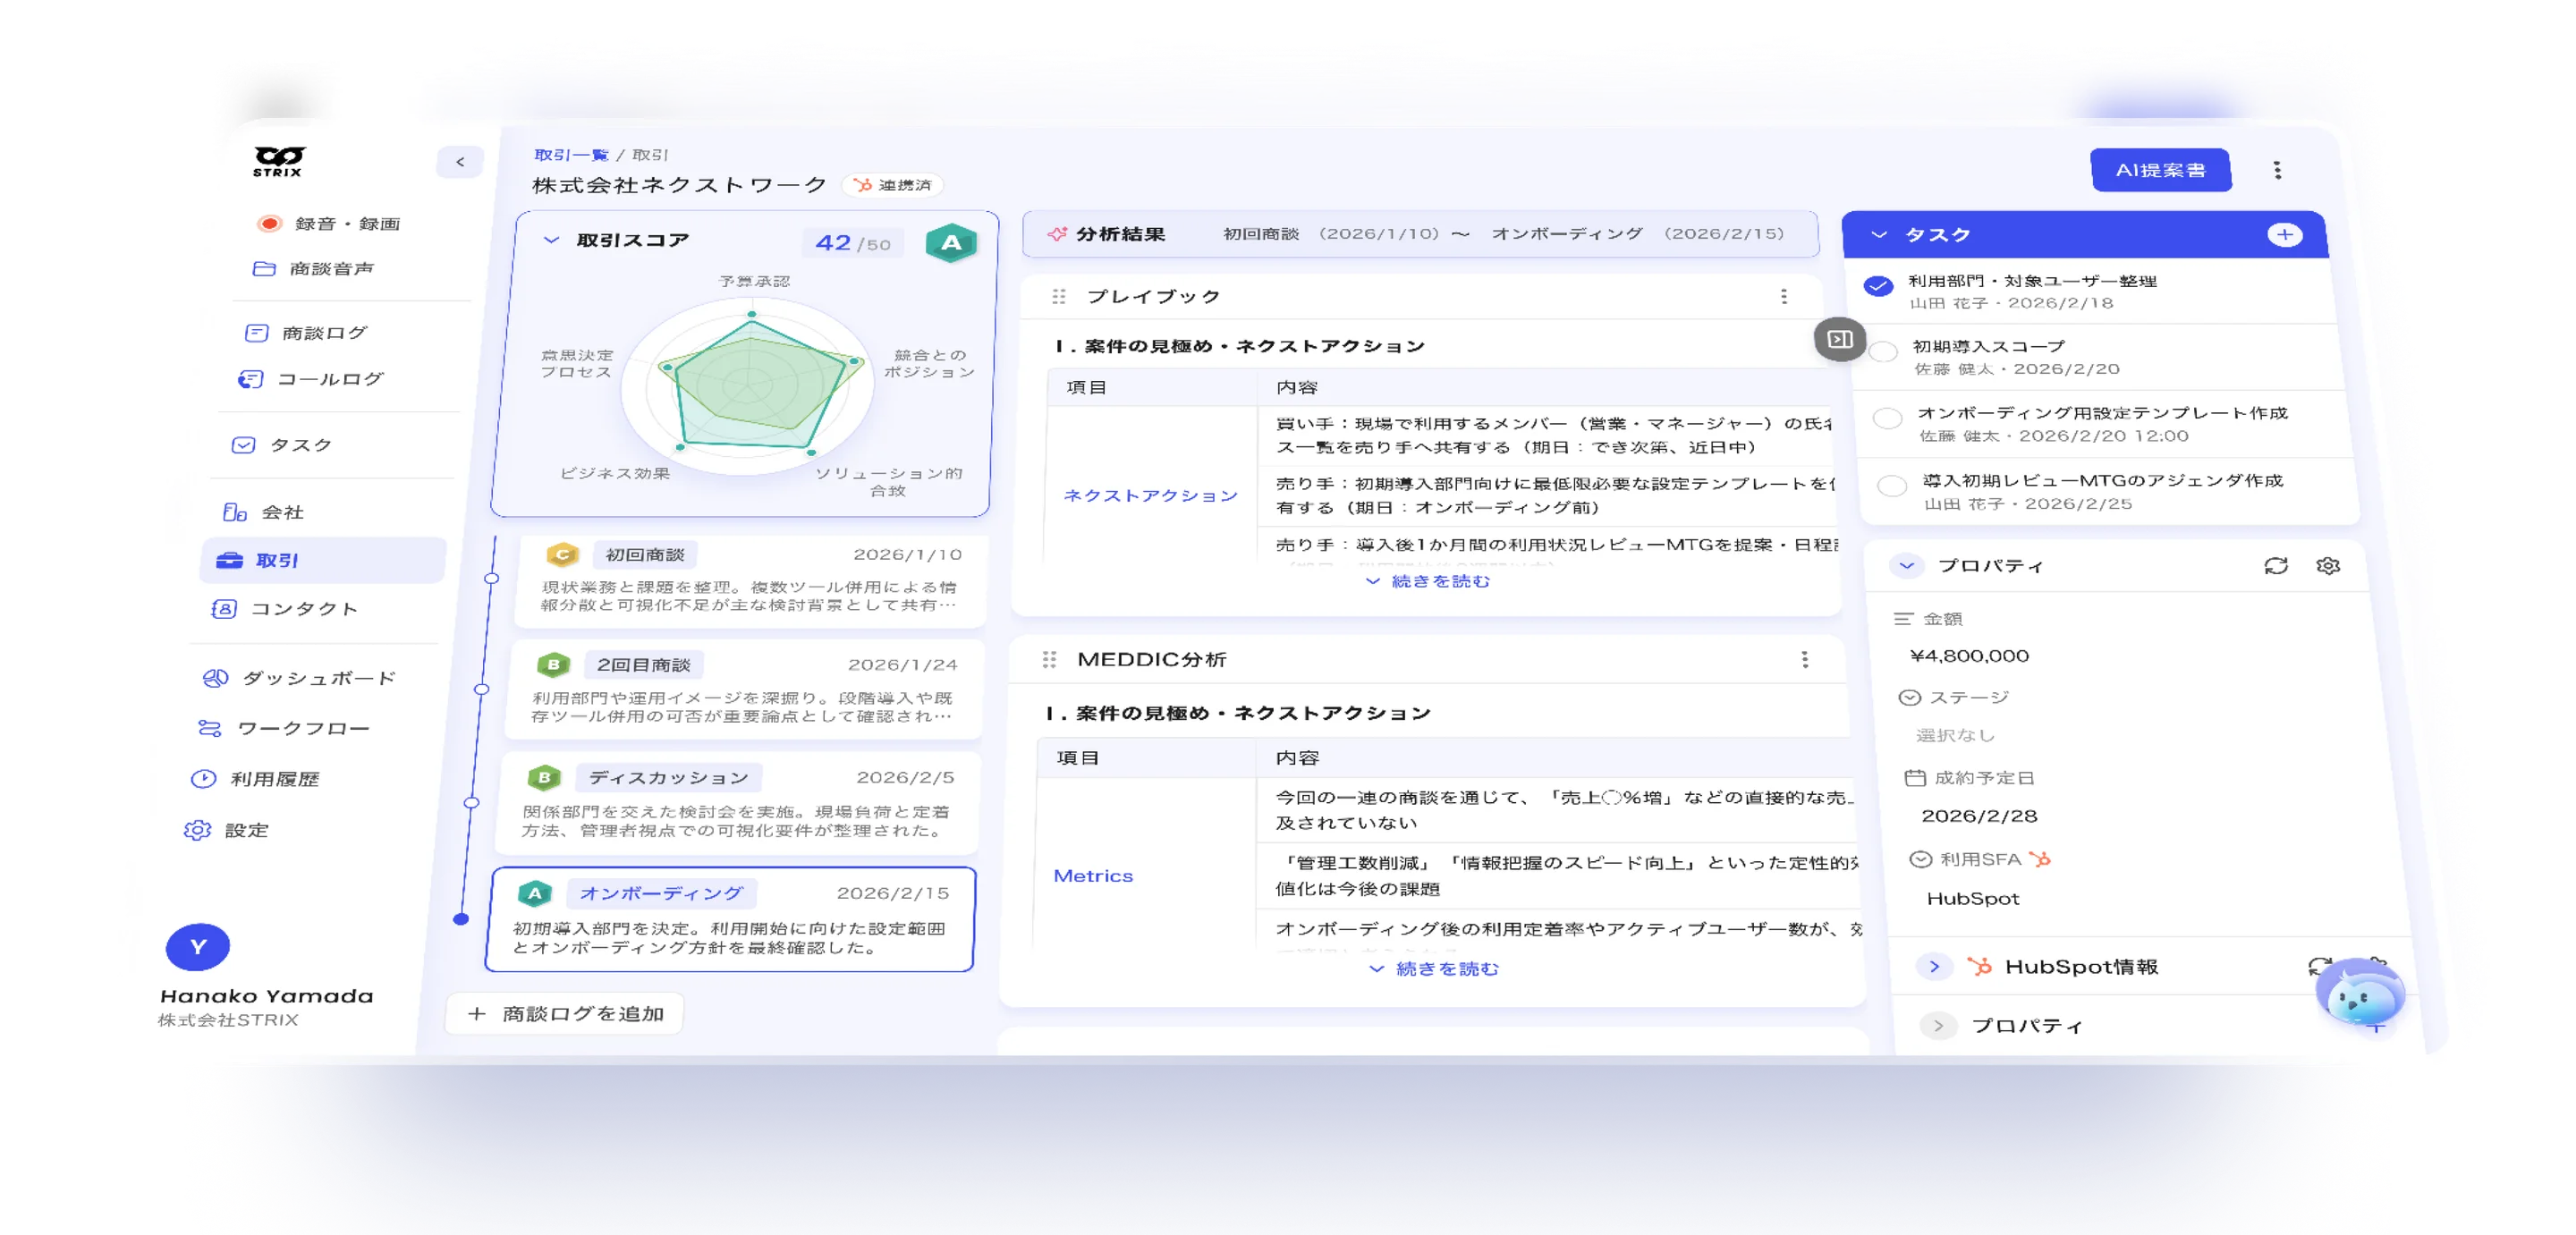Open コールログ in the sidebar
This screenshot has width=2576, height=1235.
311,379
